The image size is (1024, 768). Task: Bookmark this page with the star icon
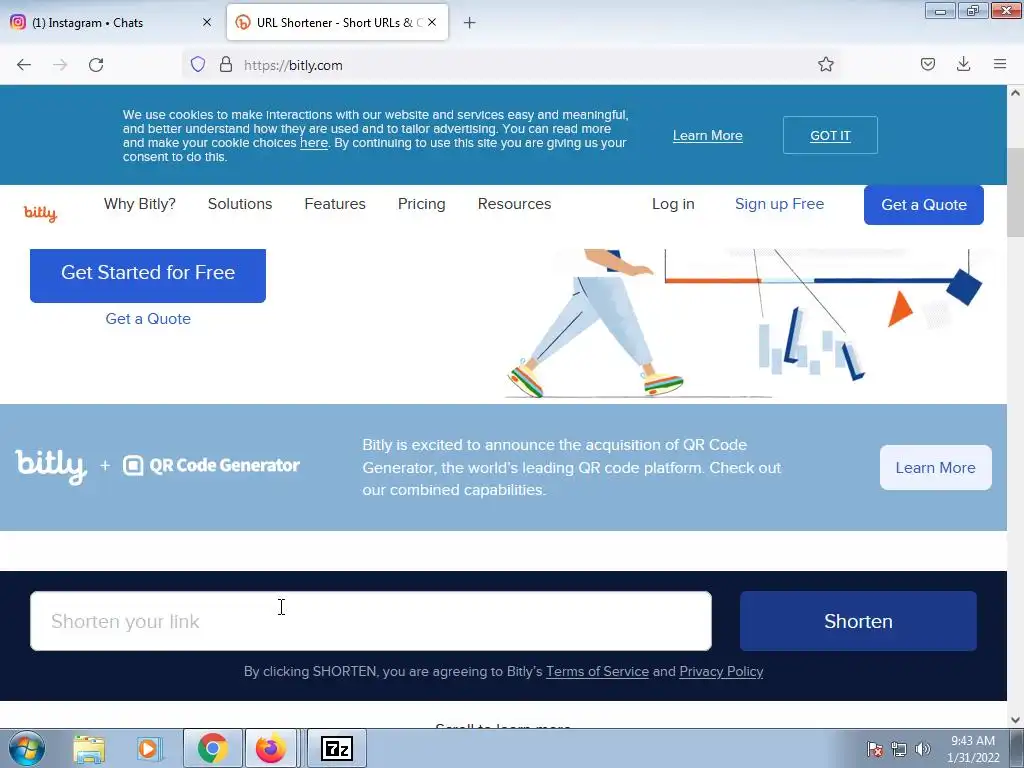pos(825,65)
